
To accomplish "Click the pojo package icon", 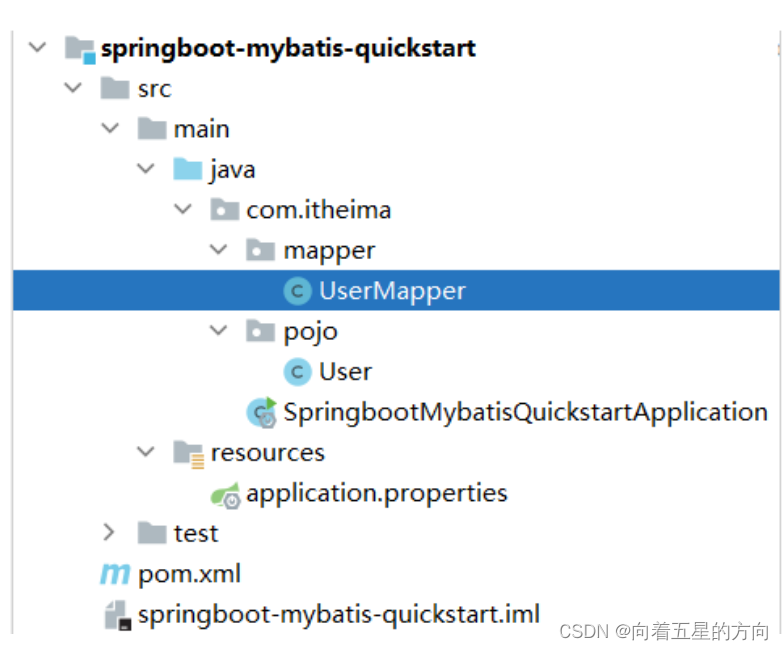I will 261,330.
